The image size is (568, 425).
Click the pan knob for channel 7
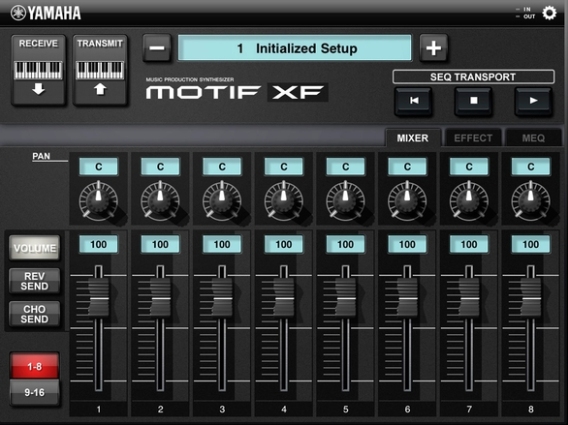tap(469, 201)
